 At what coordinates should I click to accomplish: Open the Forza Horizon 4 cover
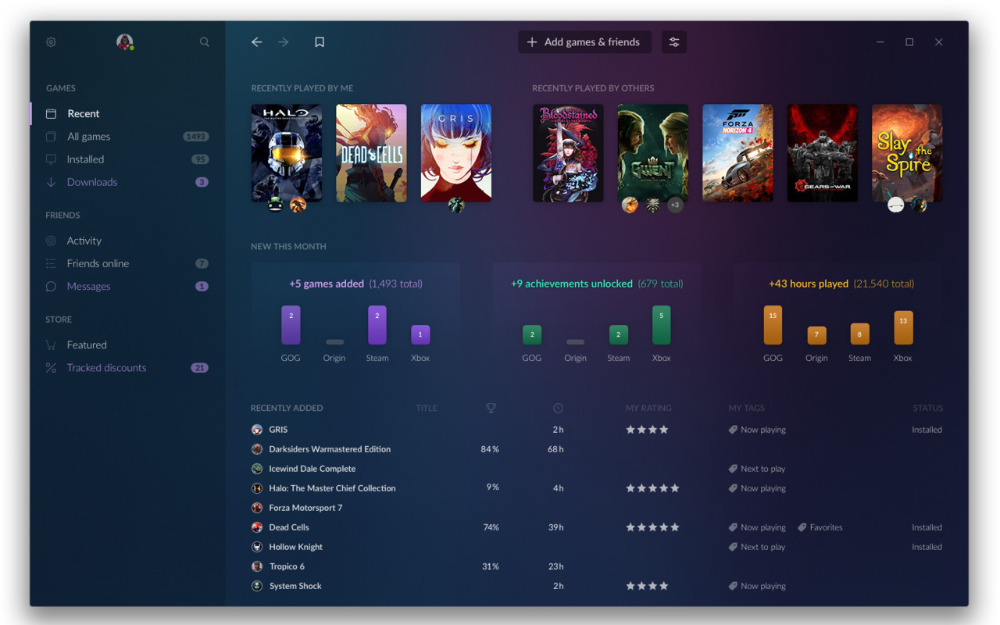coord(738,153)
